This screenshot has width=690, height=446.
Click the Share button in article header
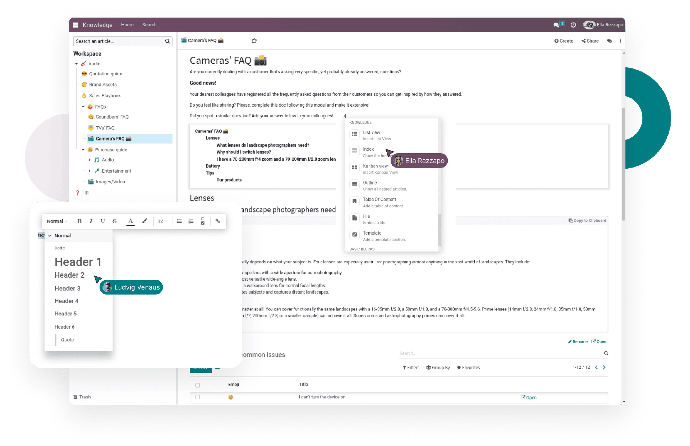590,41
